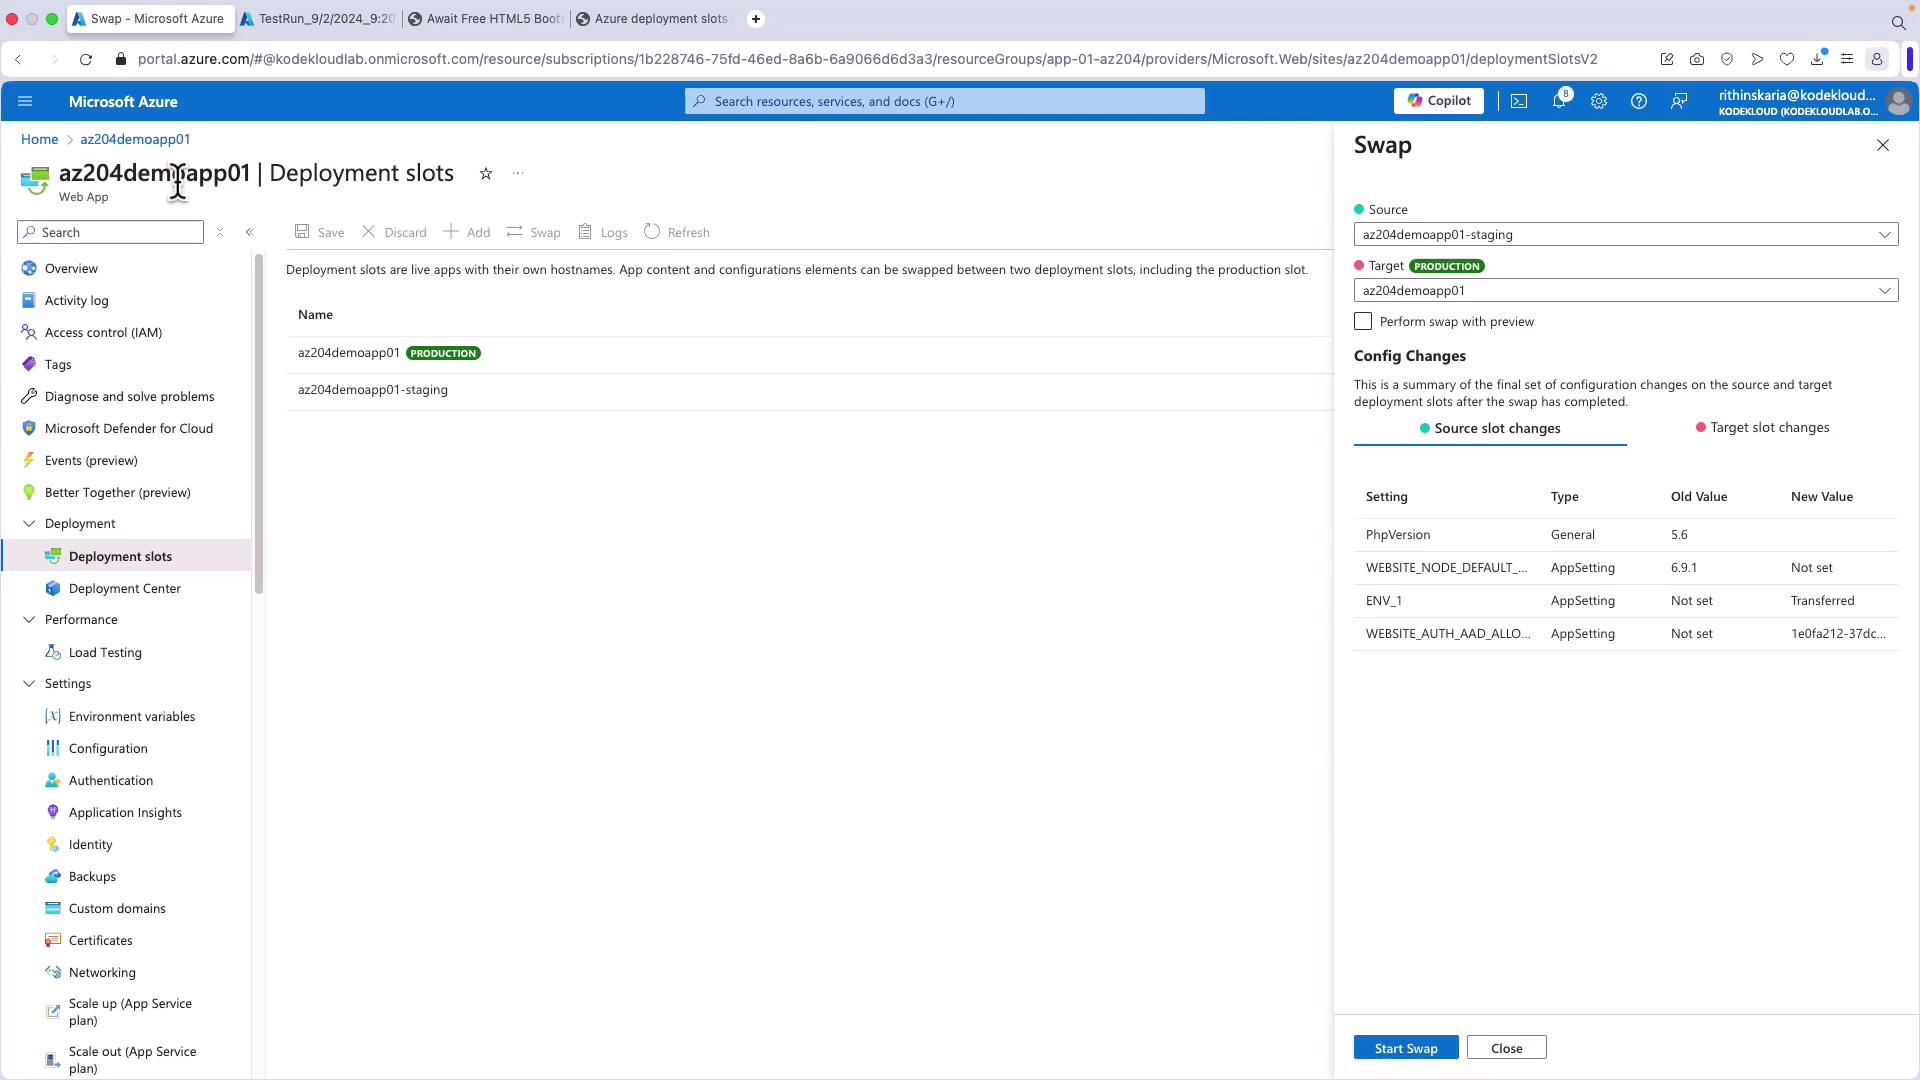The width and height of the screenshot is (1920, 1080).
Task: Click the Start Swap button
Action: pos(1405,1048)
